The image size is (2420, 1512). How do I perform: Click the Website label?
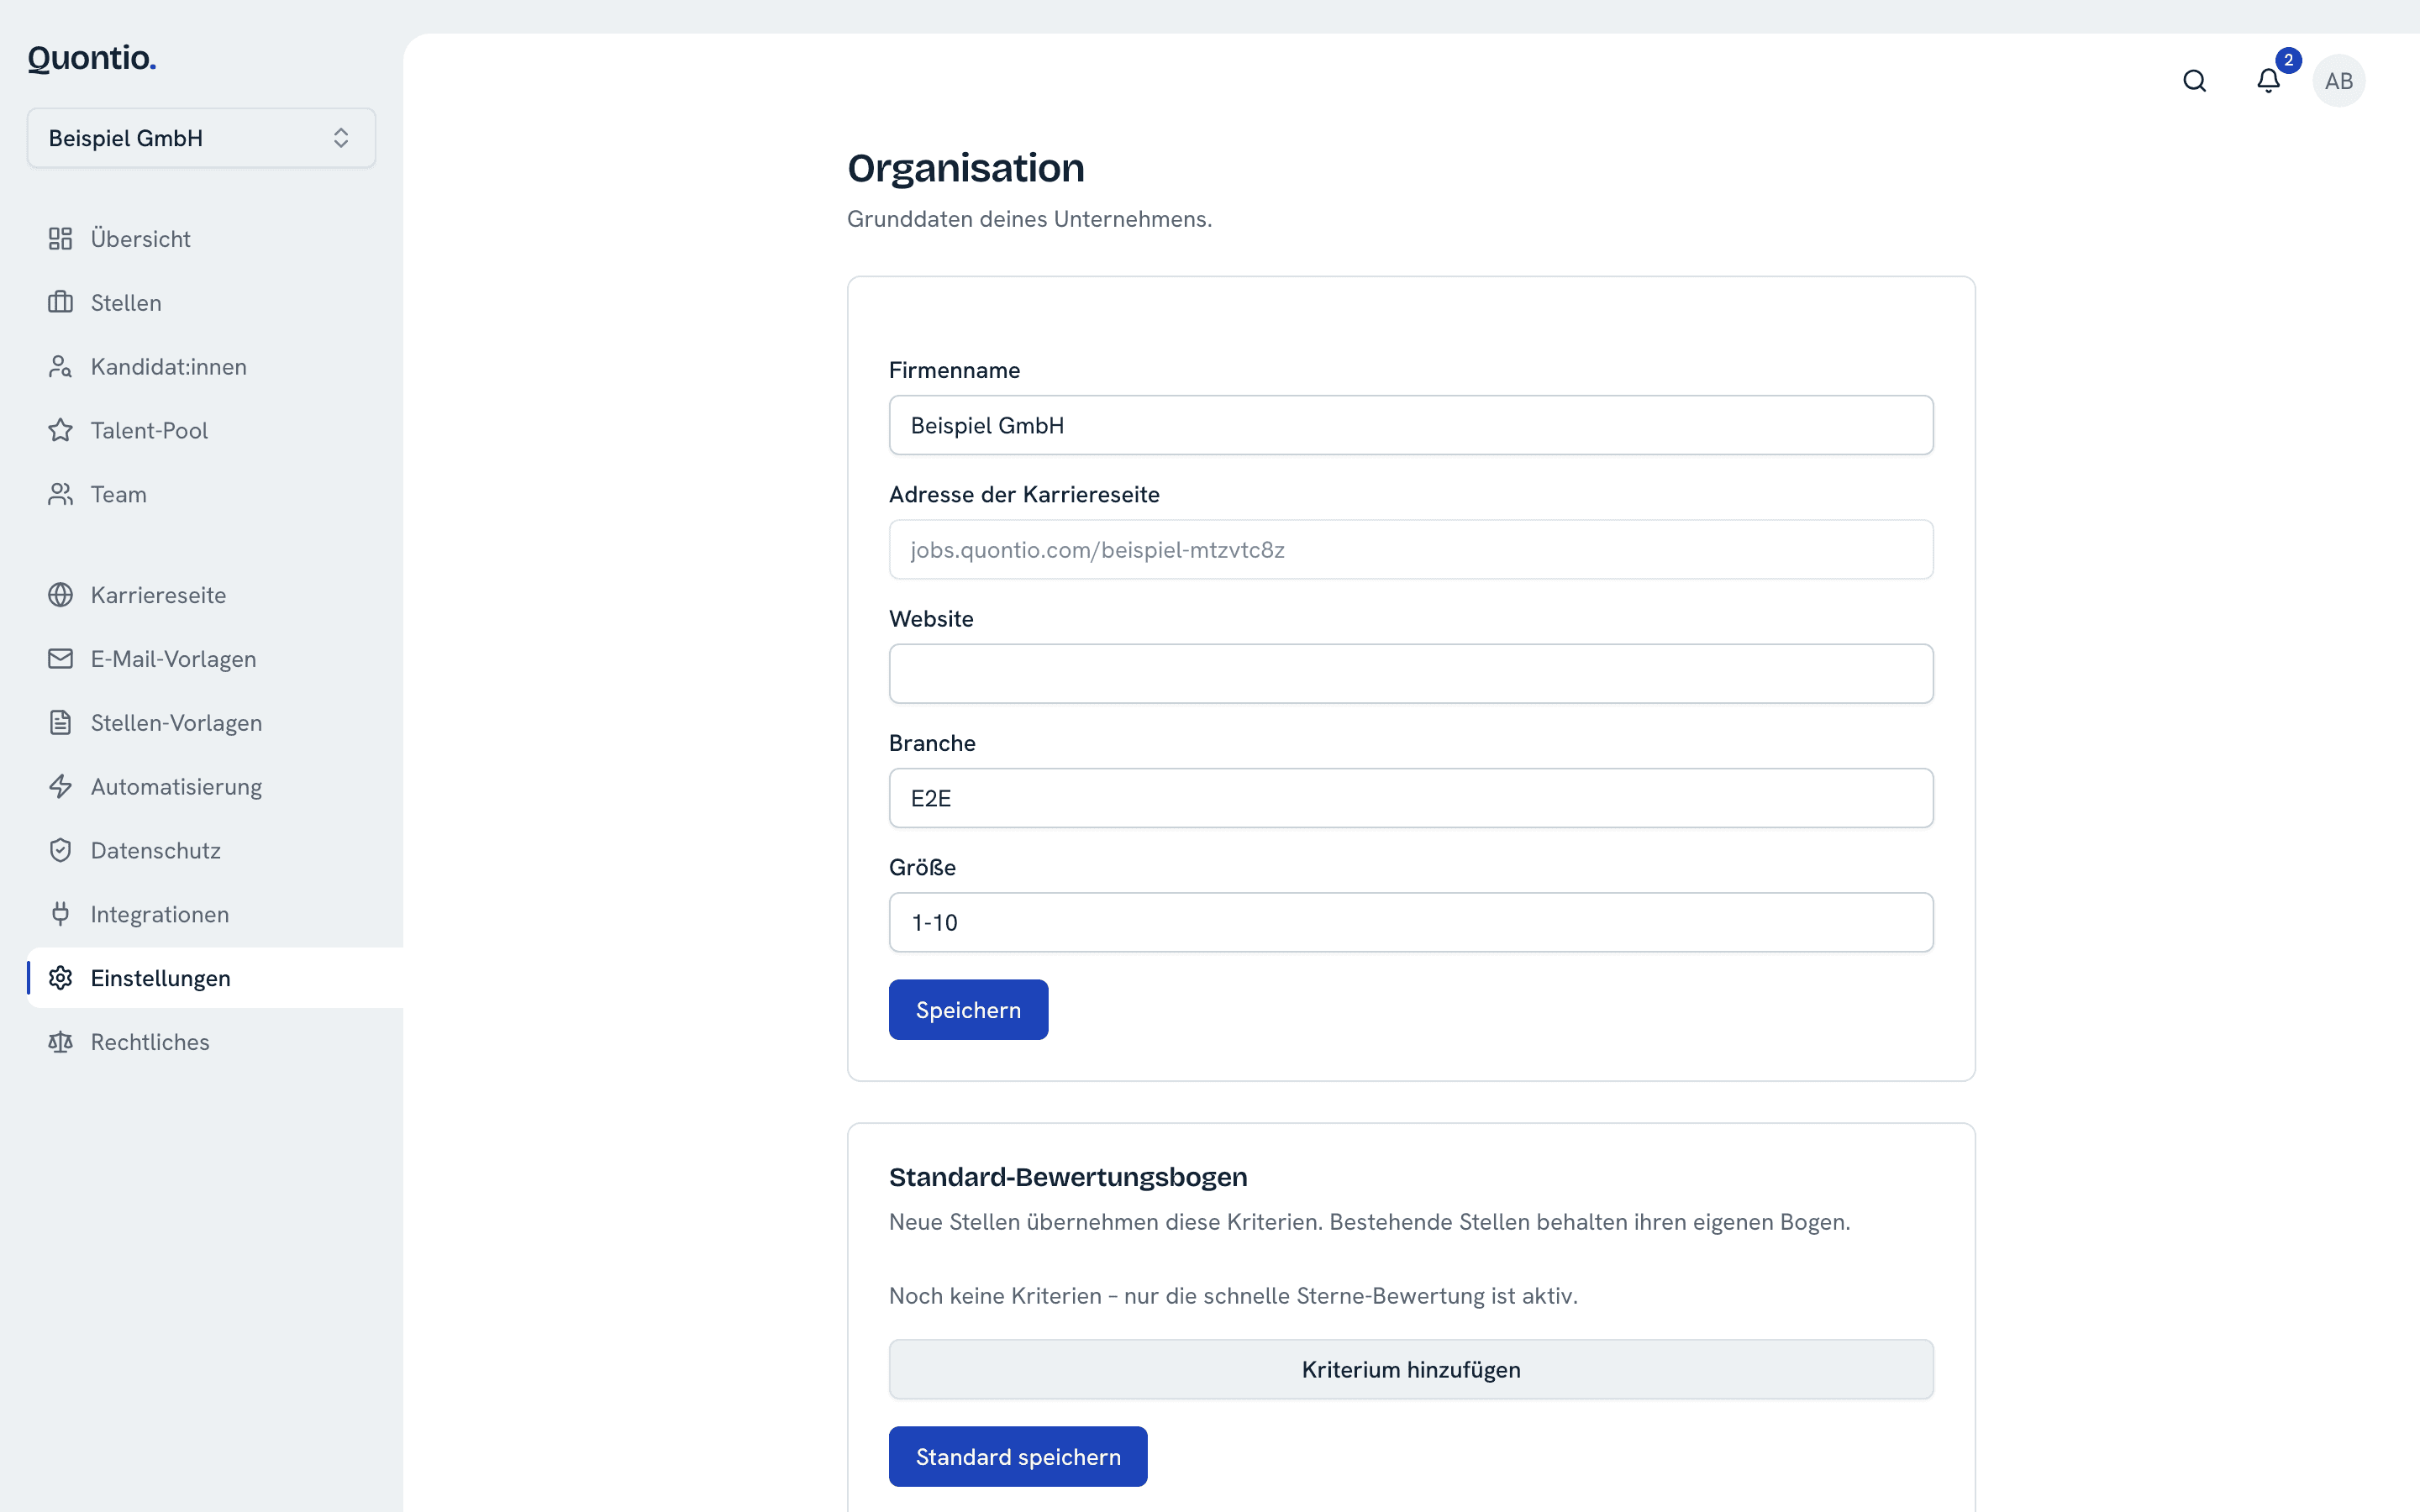pyautogui.click(x=931, y=619)
